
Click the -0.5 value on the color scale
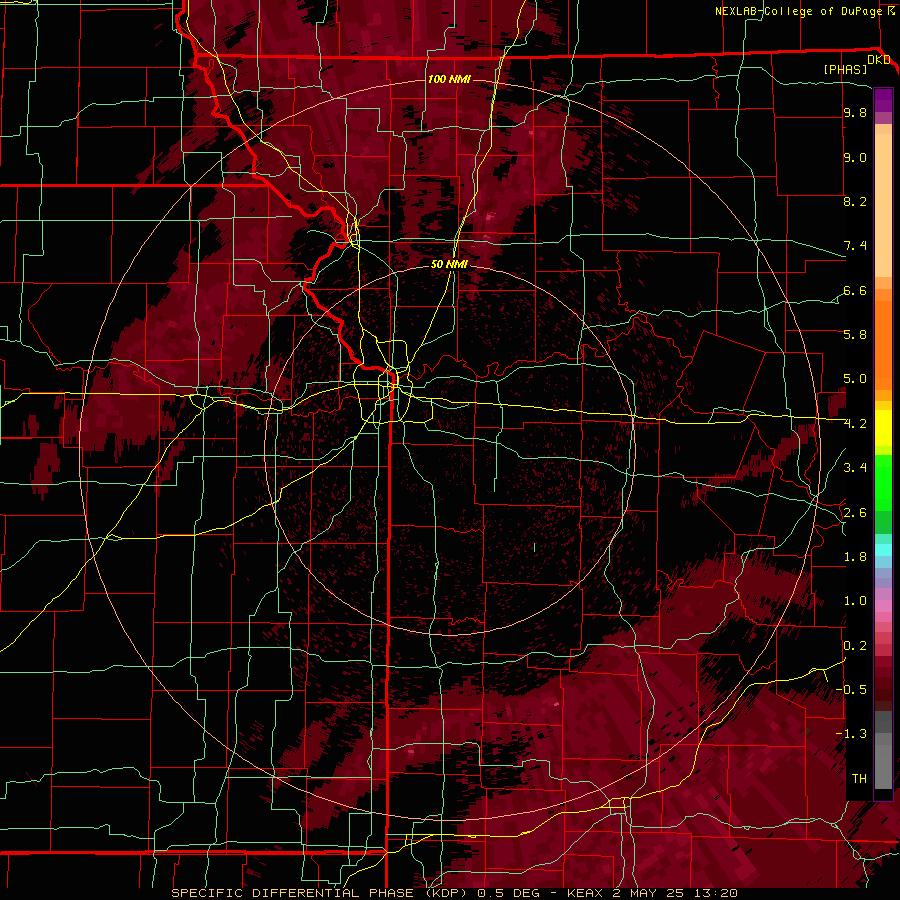coord(851,690)
